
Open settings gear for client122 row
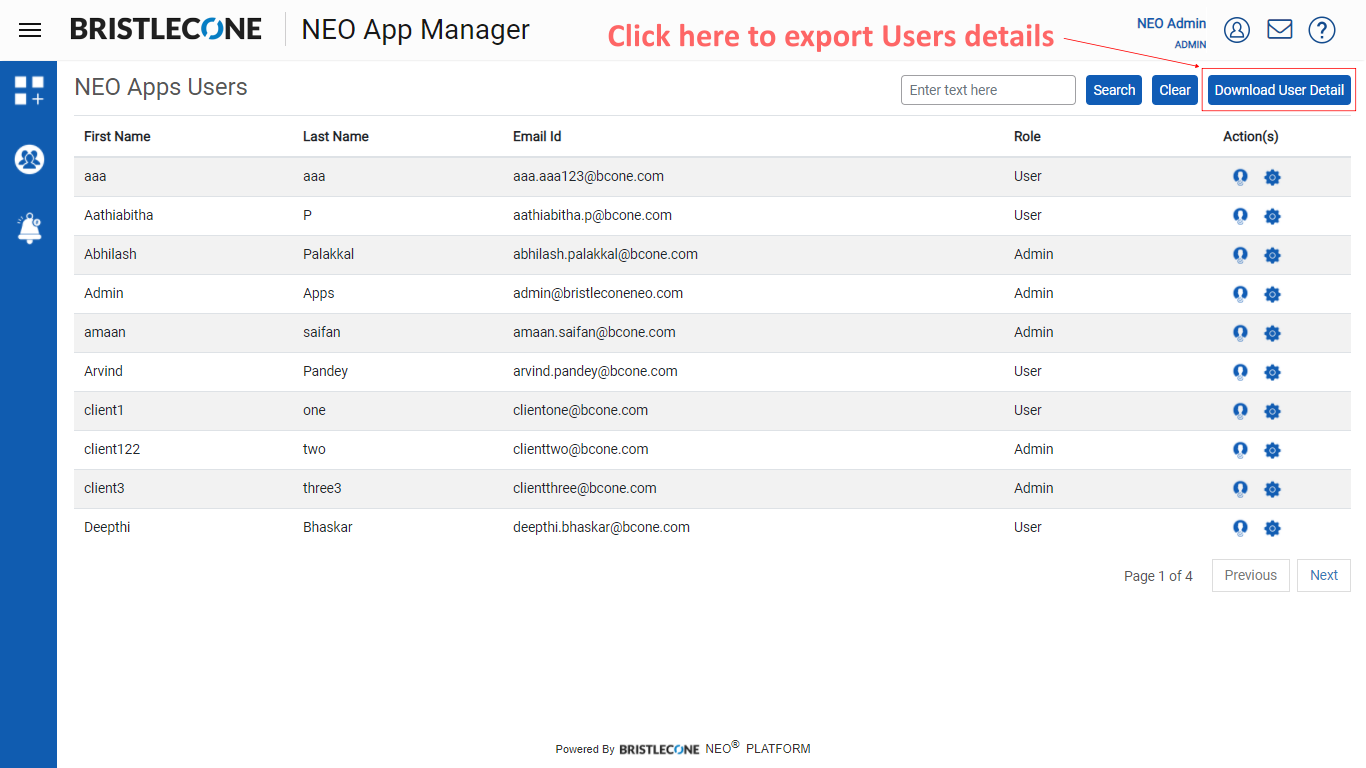[x=1272, y=450]
